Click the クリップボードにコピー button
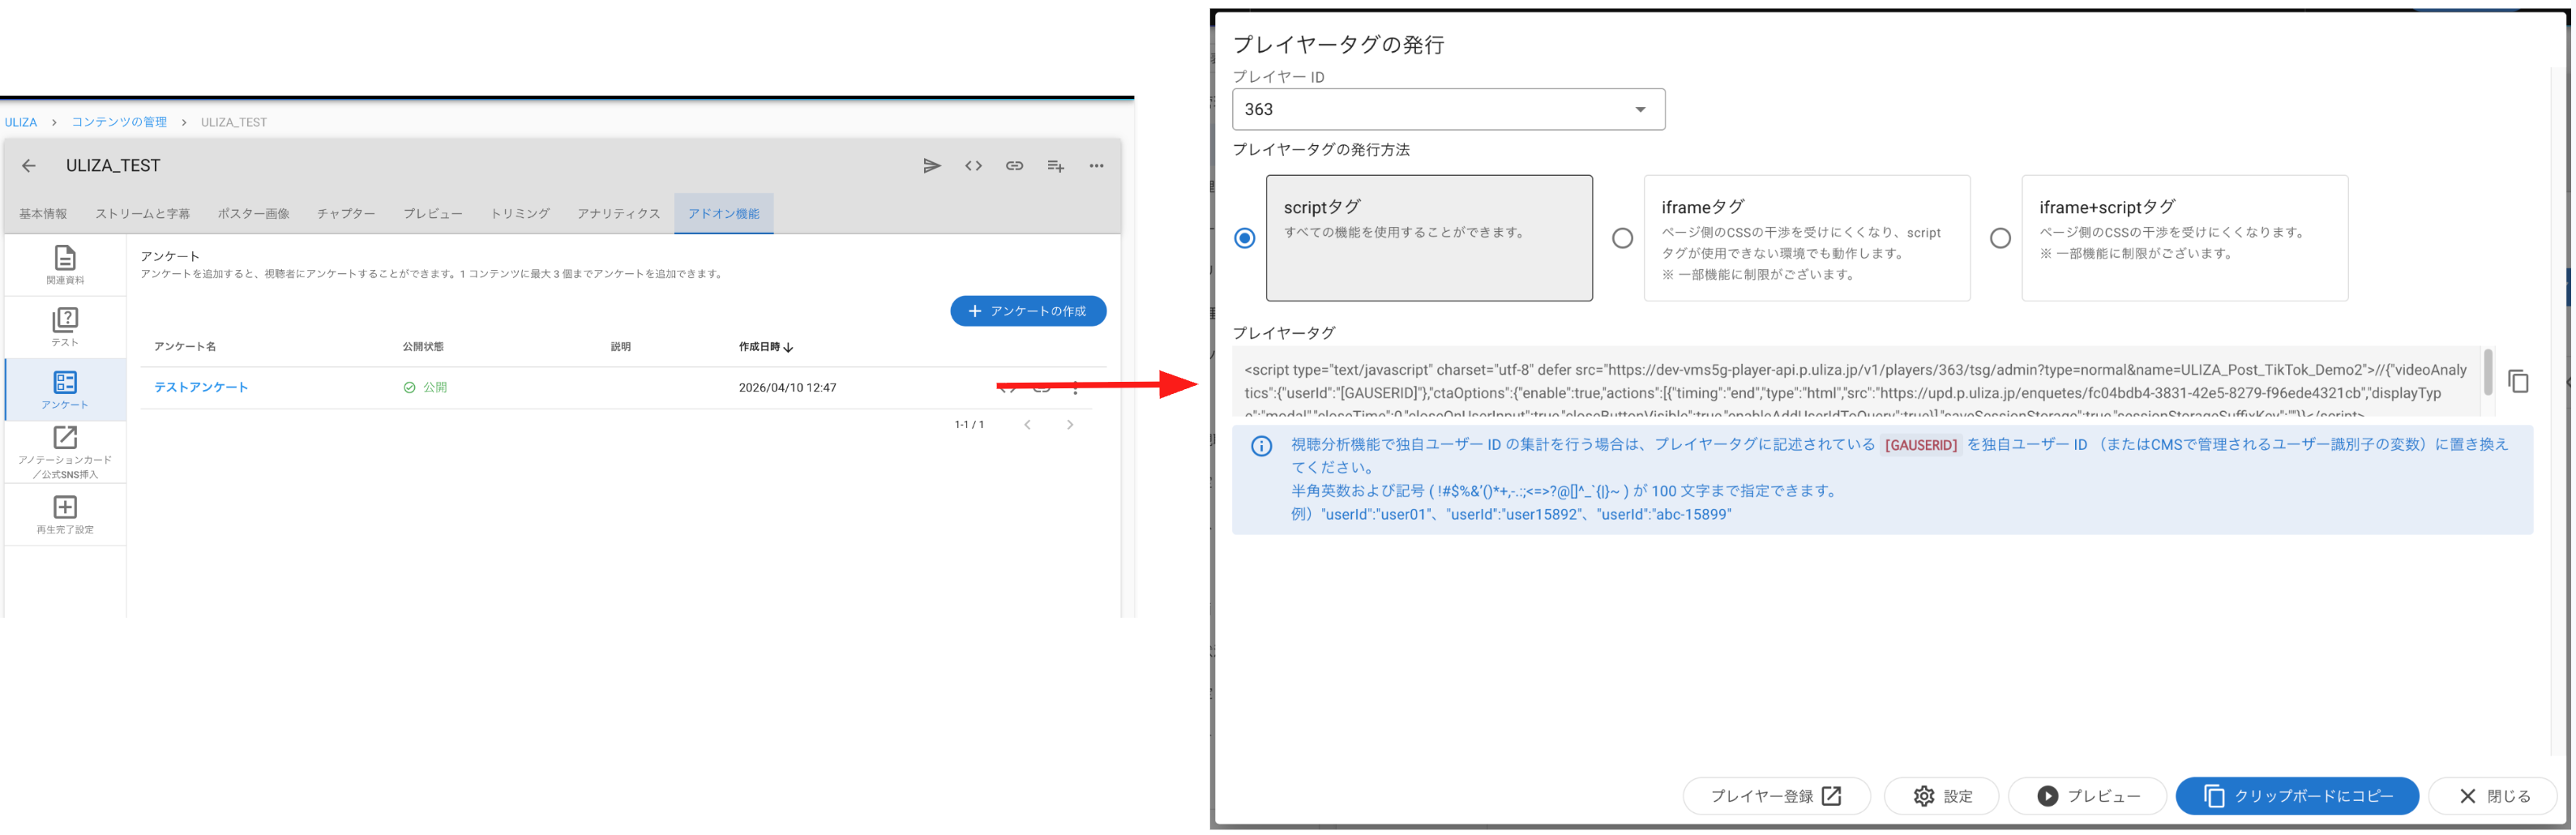 point(2296,796)
